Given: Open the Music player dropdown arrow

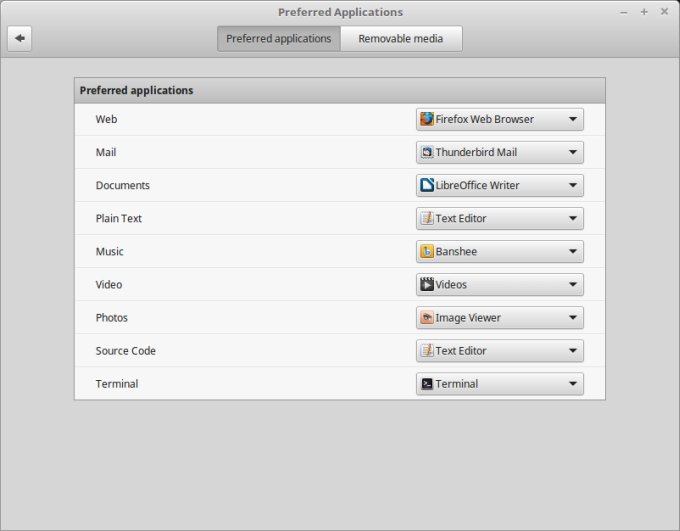Looking at the screenshot, I should pos(572,251).
